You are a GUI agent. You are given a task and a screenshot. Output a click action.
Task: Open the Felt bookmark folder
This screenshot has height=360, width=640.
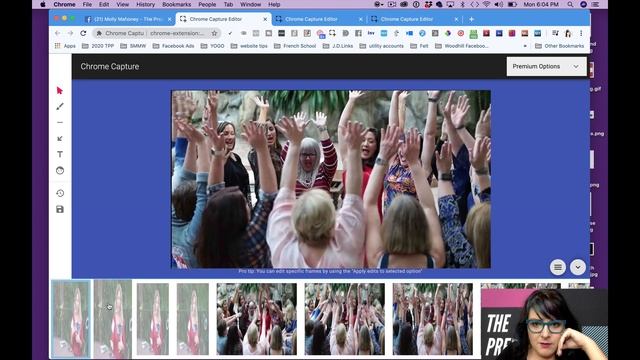coord(419,46)
